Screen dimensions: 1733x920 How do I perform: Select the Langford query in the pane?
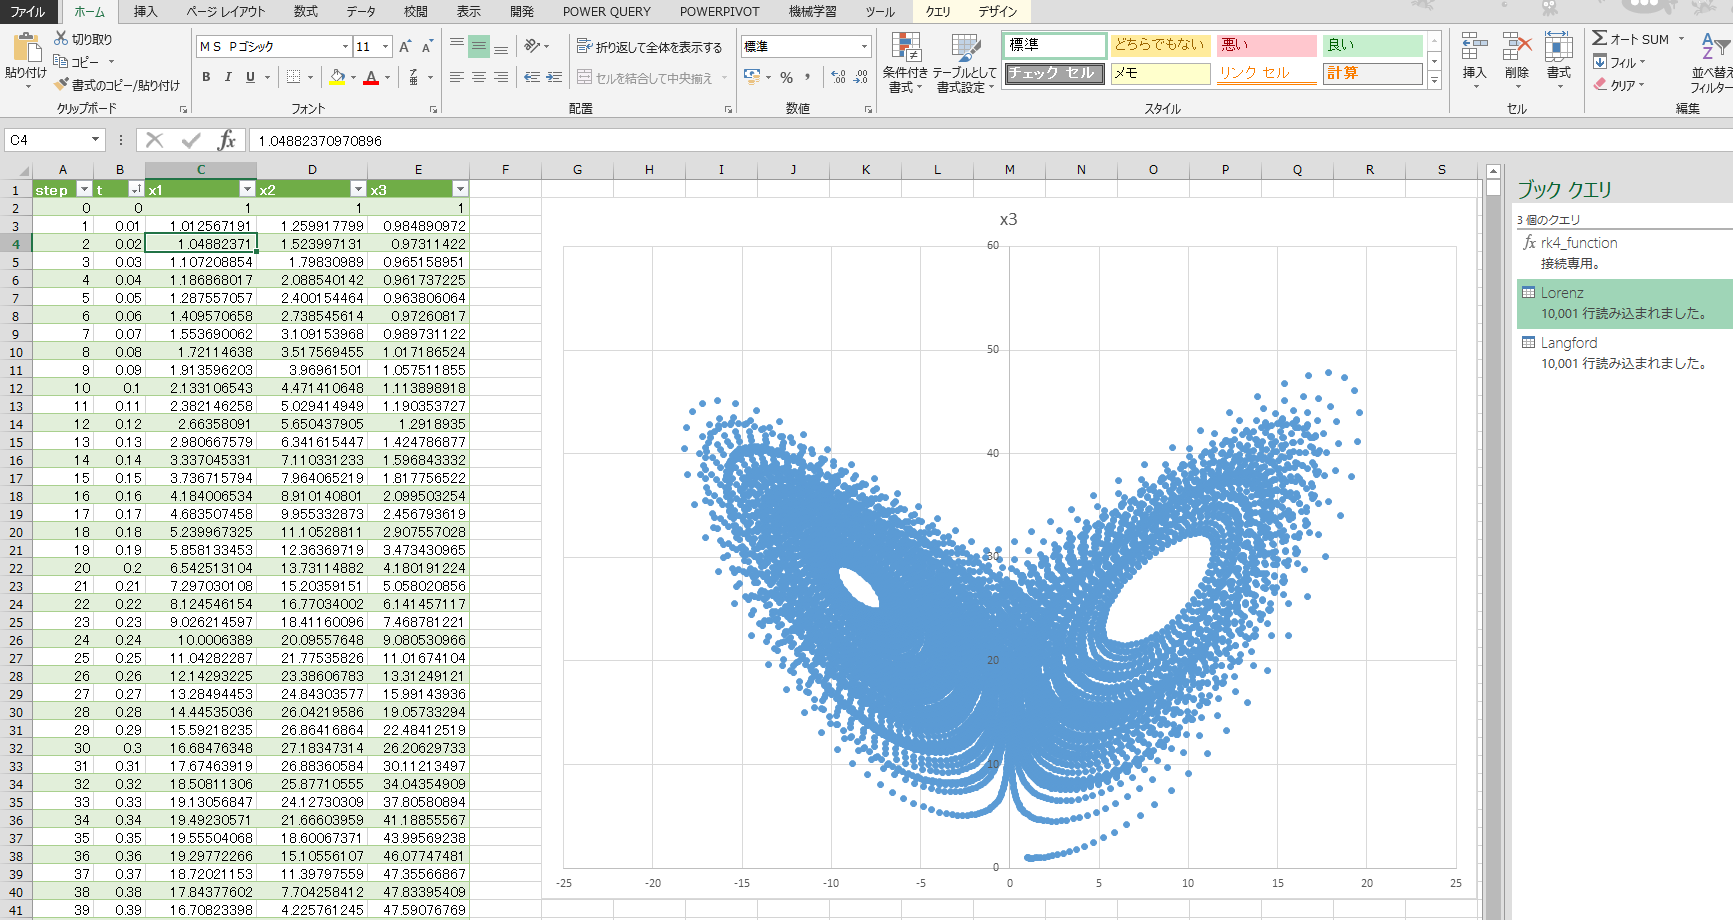click(1568, 343)
